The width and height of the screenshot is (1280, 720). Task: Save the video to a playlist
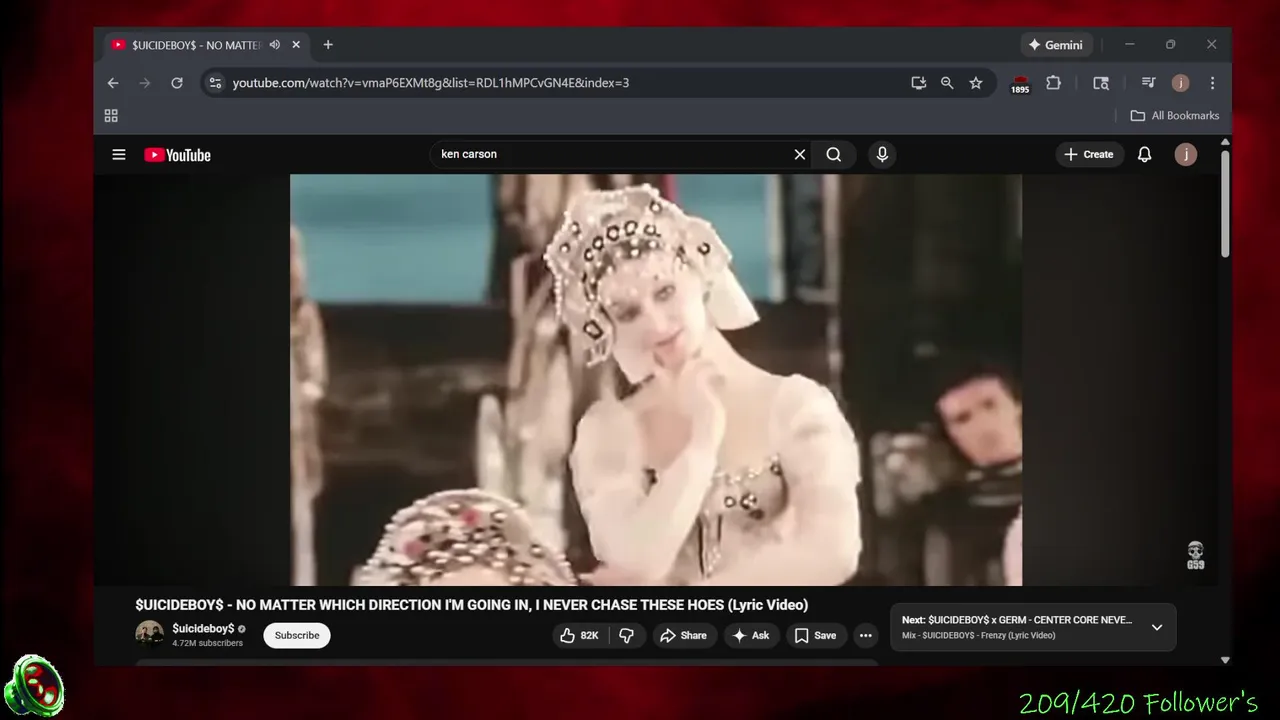pos(816,635)
